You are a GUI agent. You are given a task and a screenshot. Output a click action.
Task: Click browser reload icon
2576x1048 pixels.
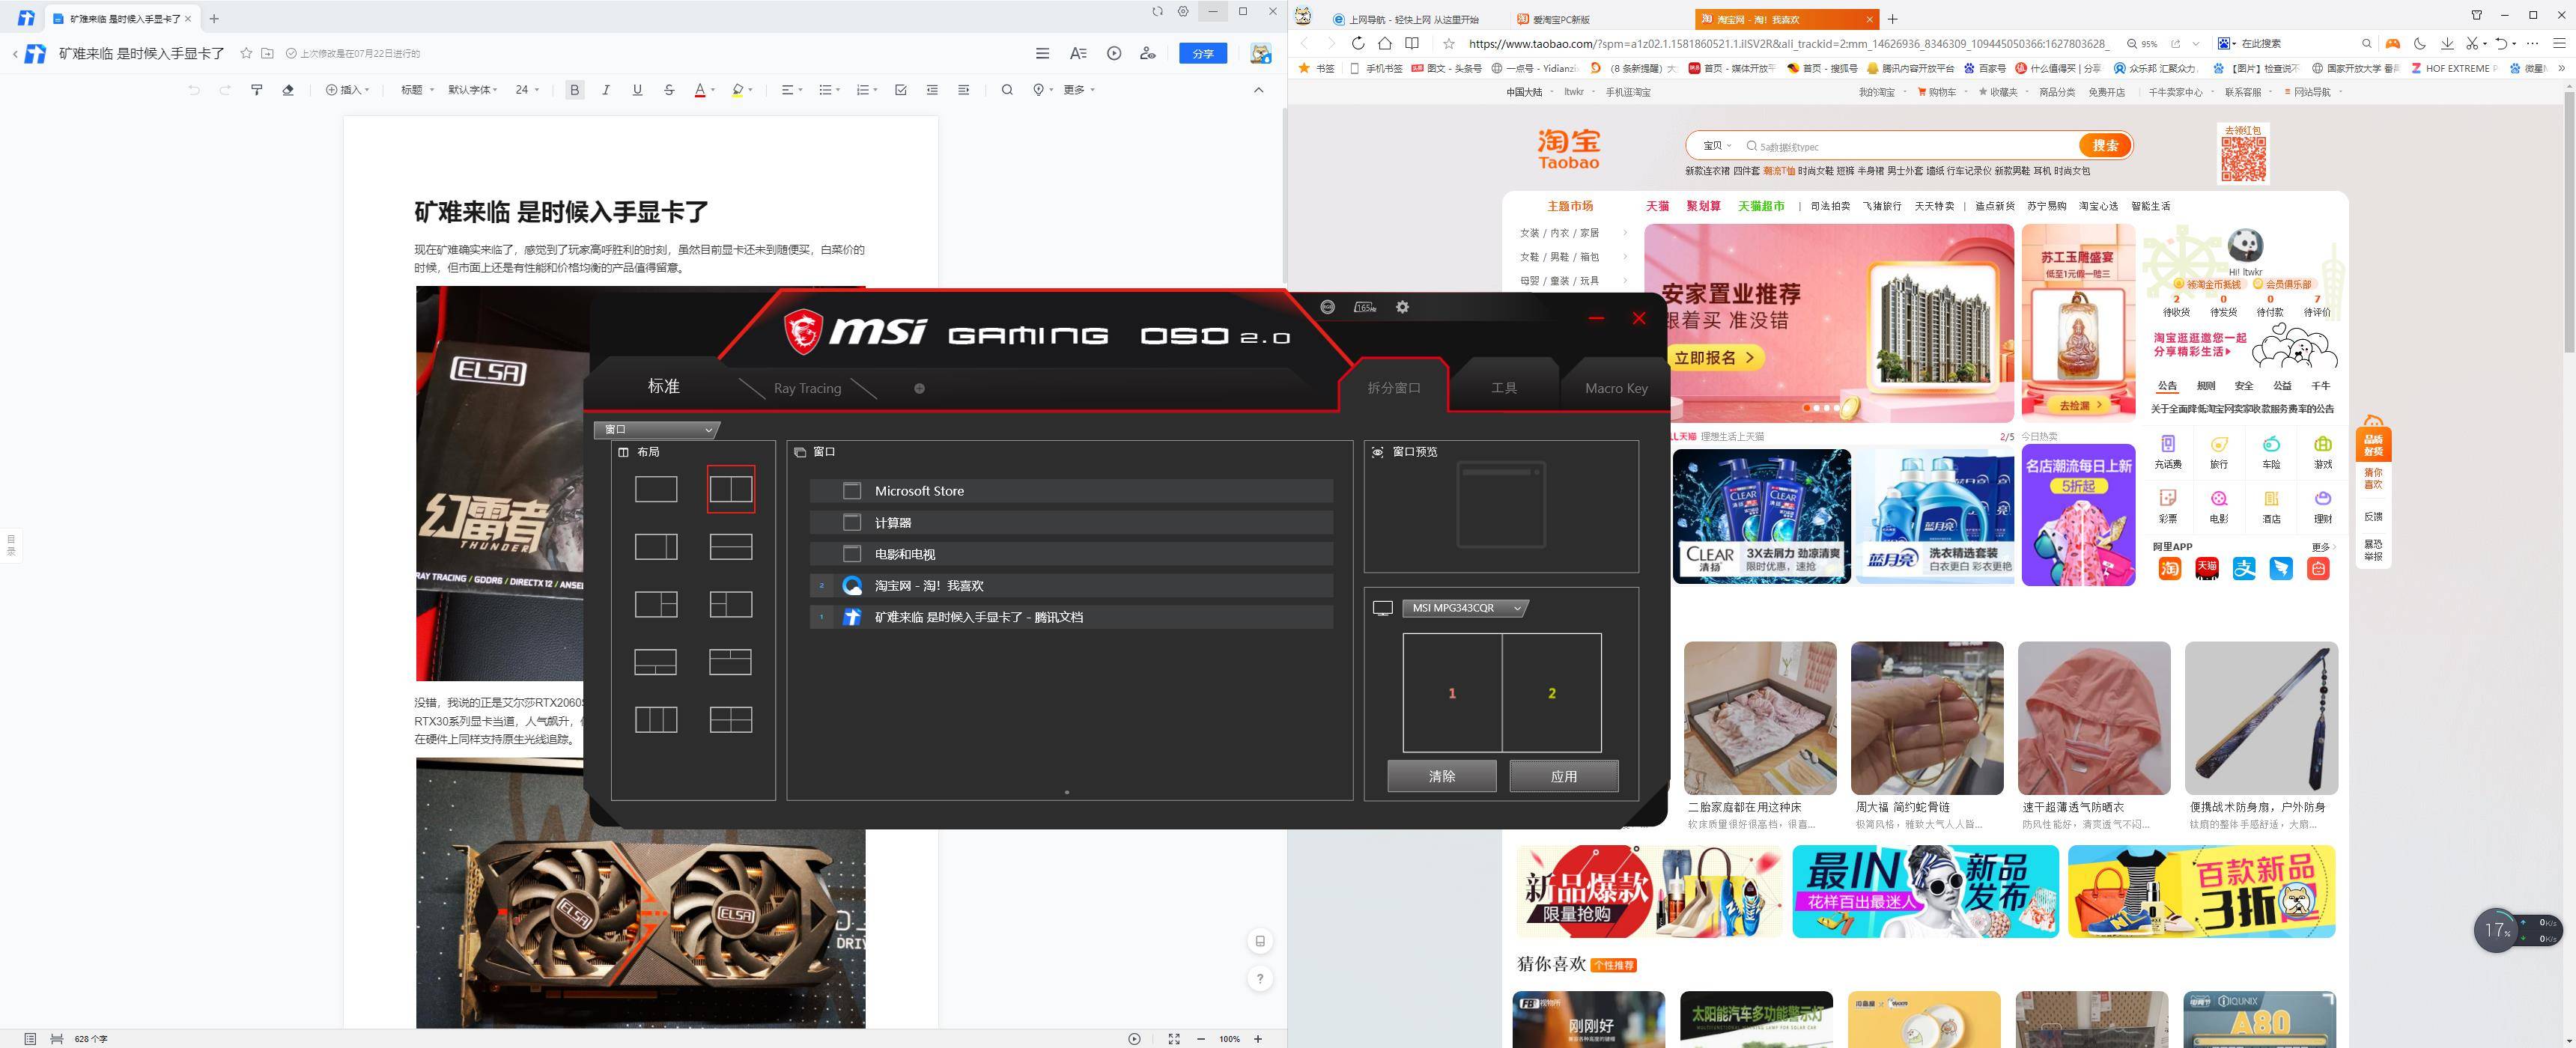[x=1357, y=43]
